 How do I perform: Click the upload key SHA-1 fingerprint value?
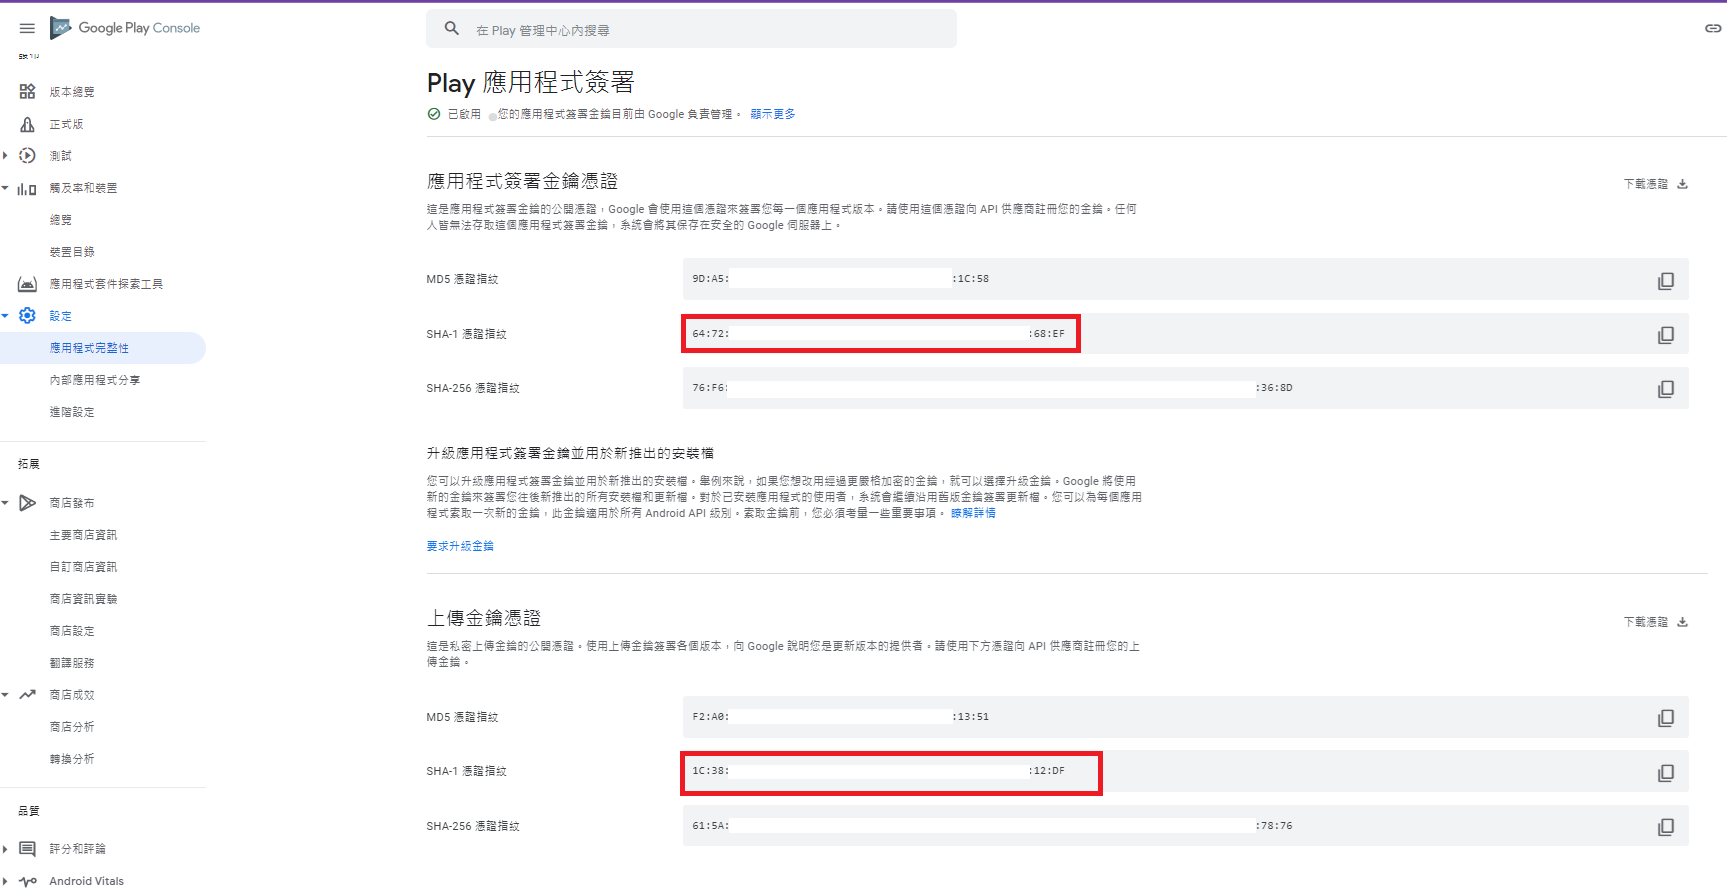tap(879, 771)
